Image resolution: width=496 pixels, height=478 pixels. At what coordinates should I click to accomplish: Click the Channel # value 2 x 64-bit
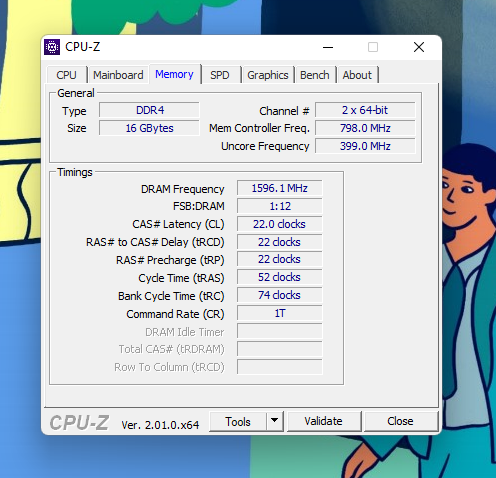(x=365, y=110)
